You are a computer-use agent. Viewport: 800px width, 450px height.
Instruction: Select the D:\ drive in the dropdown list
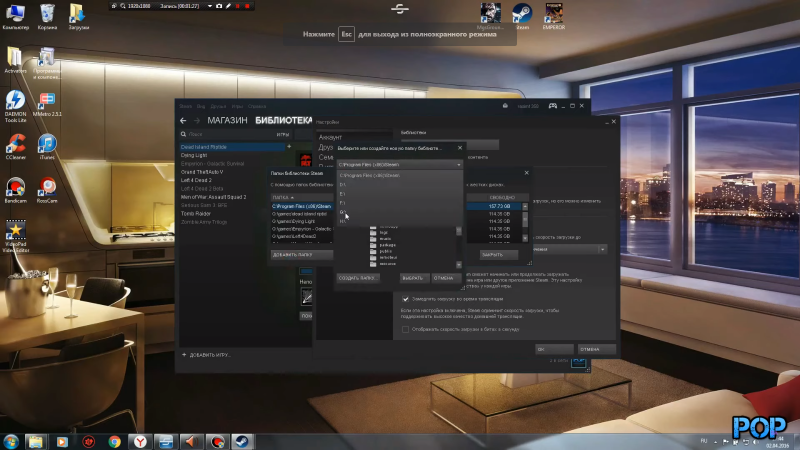pos(399,185)
